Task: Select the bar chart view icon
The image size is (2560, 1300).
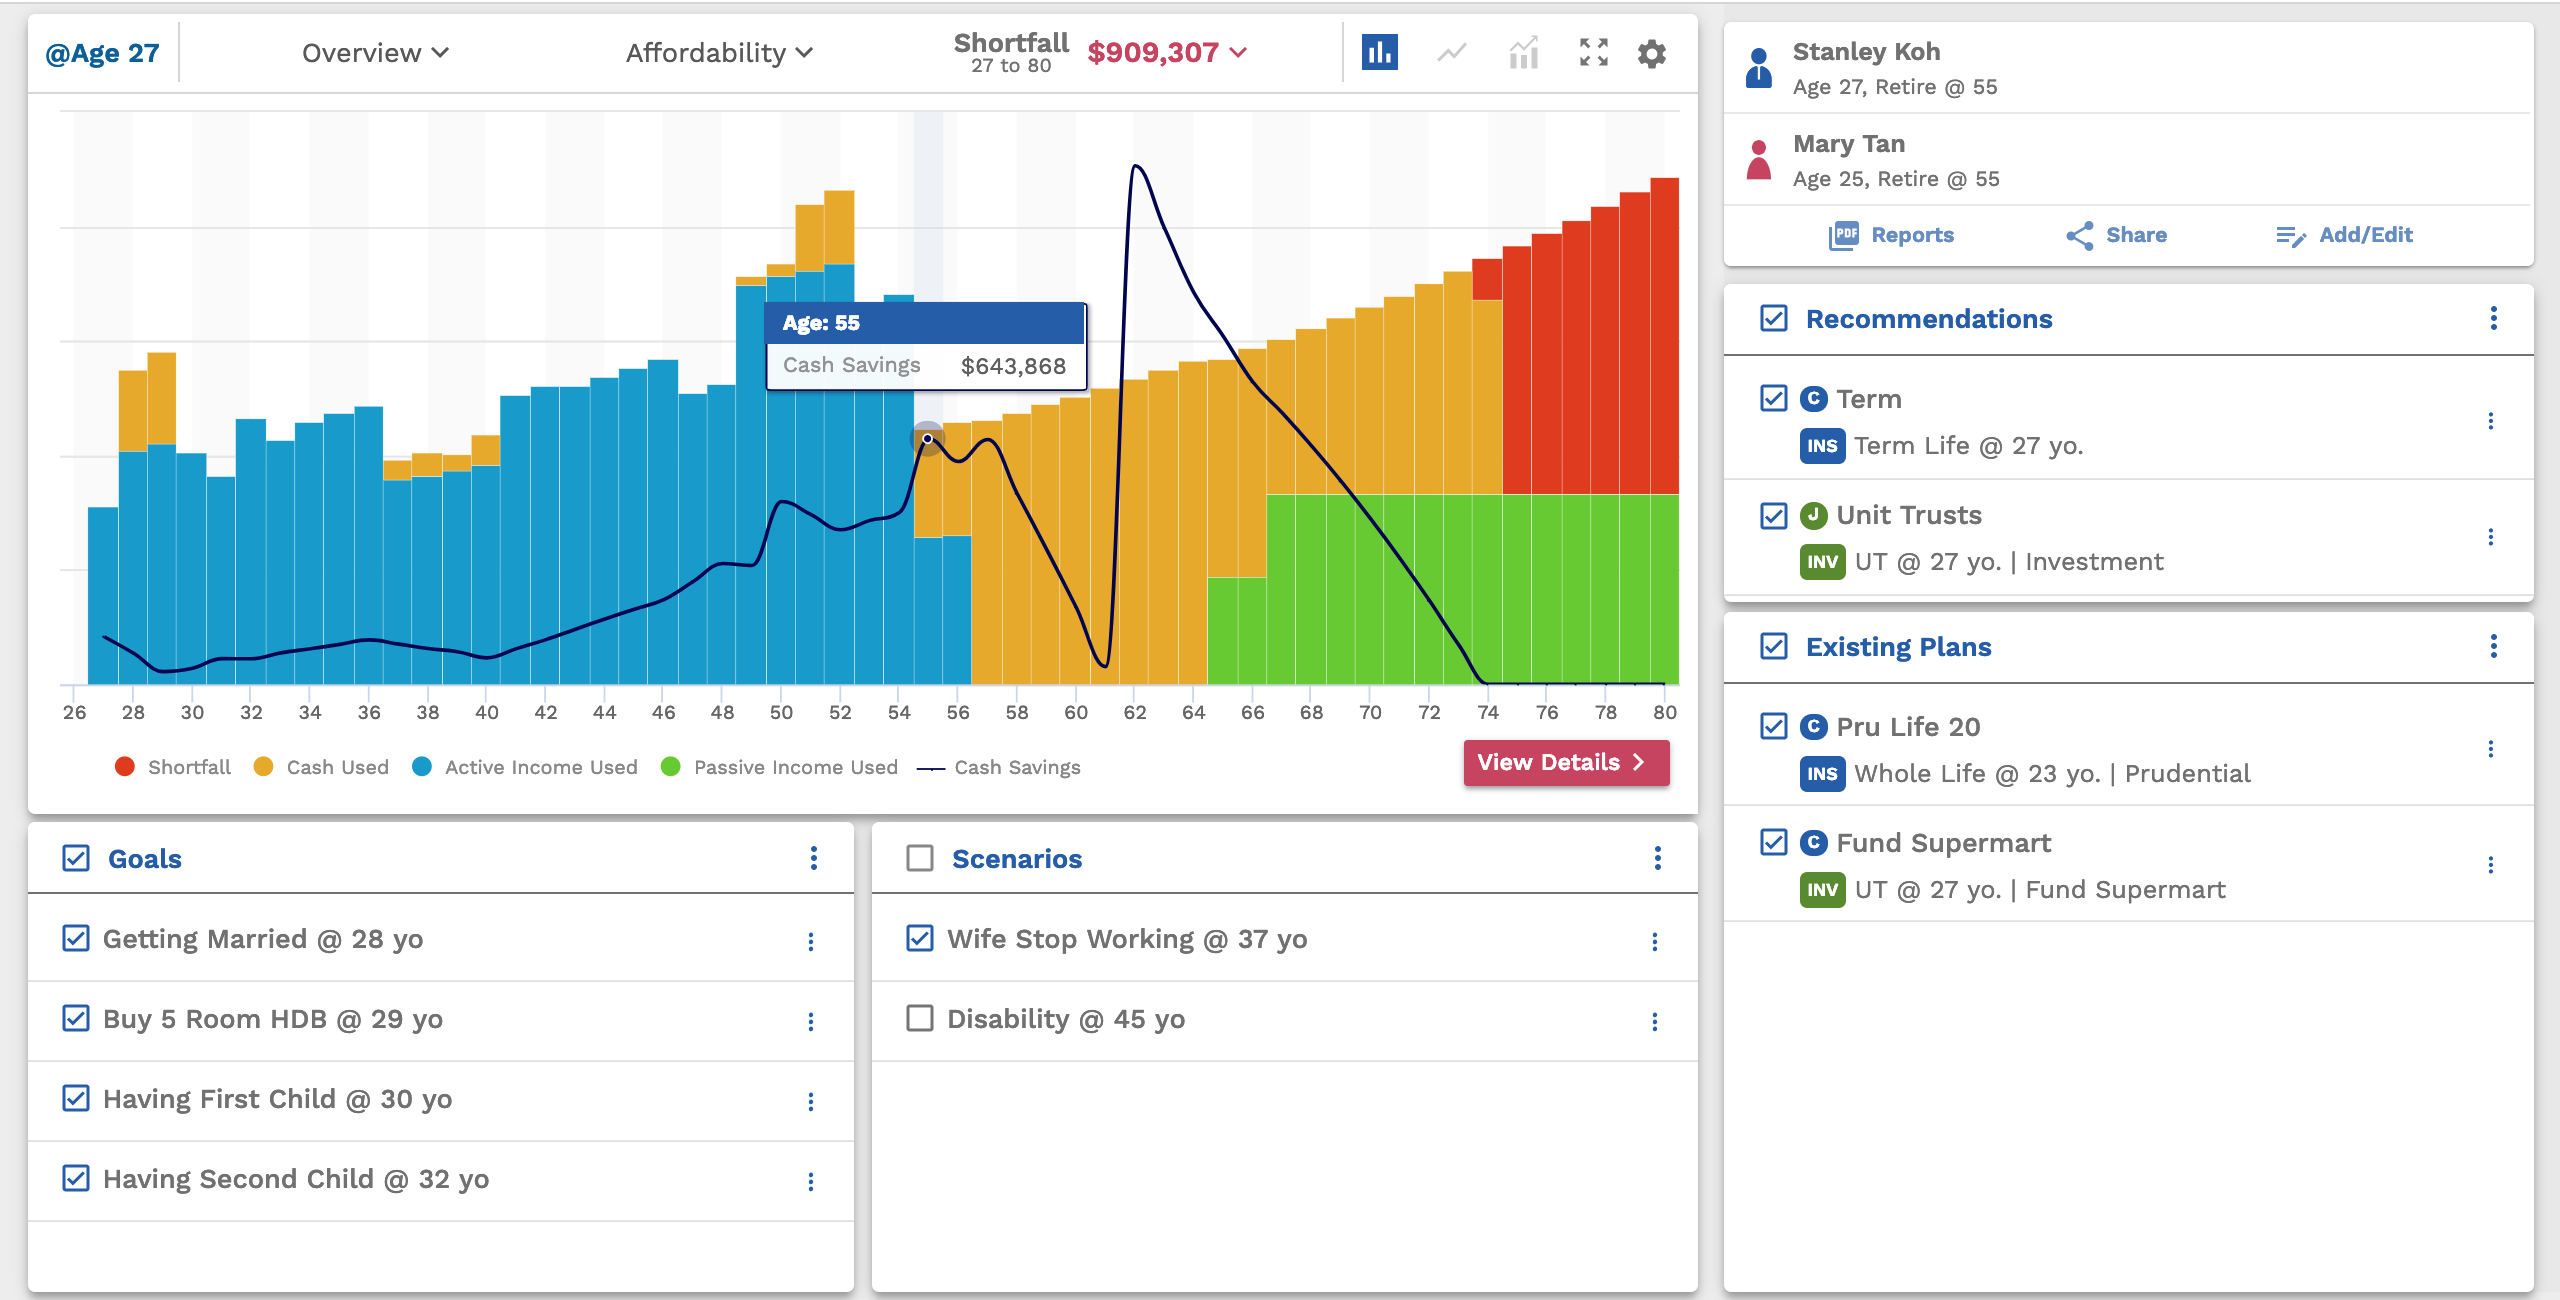Action: 1381,53
